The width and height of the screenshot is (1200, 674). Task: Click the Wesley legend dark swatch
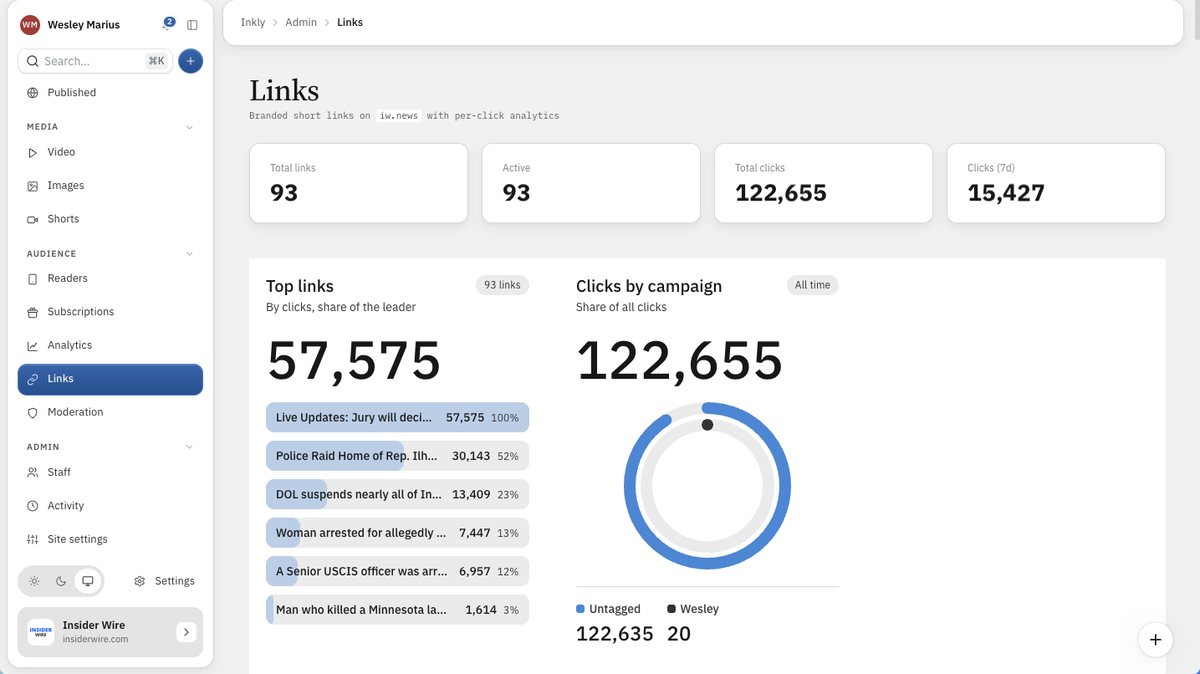(x=672, y=609)
